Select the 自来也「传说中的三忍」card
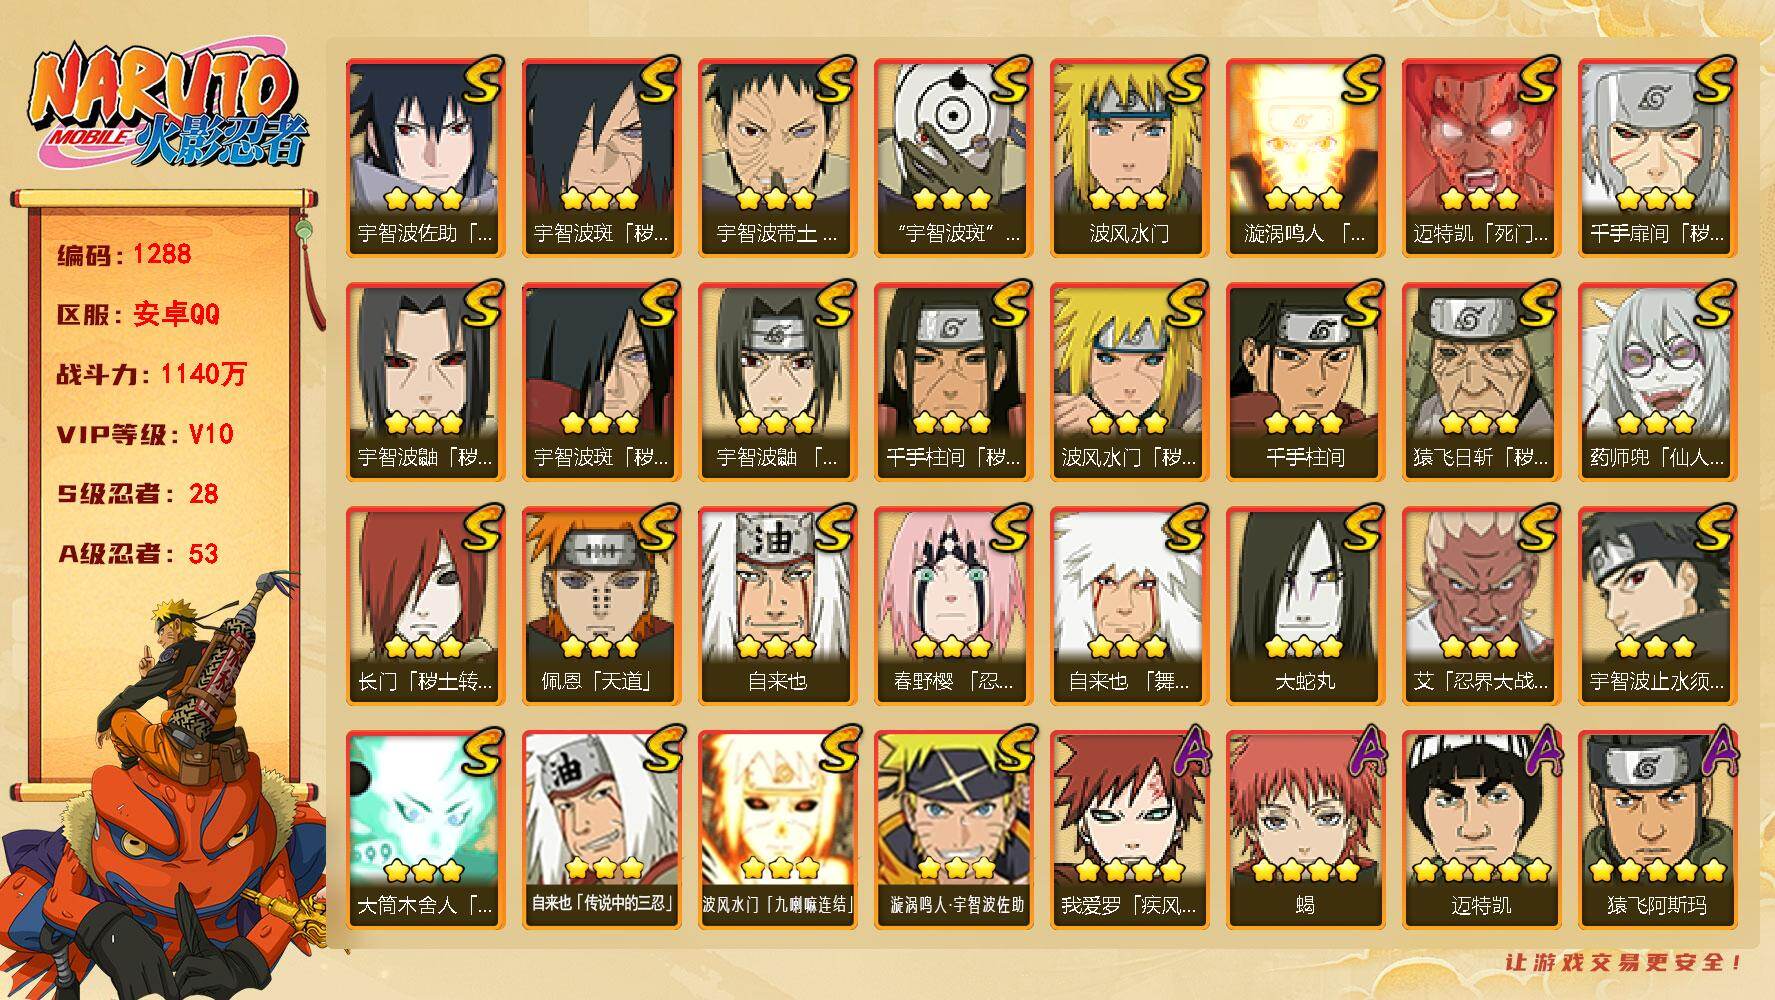The image size is (1775, 1000). (601, 830)
